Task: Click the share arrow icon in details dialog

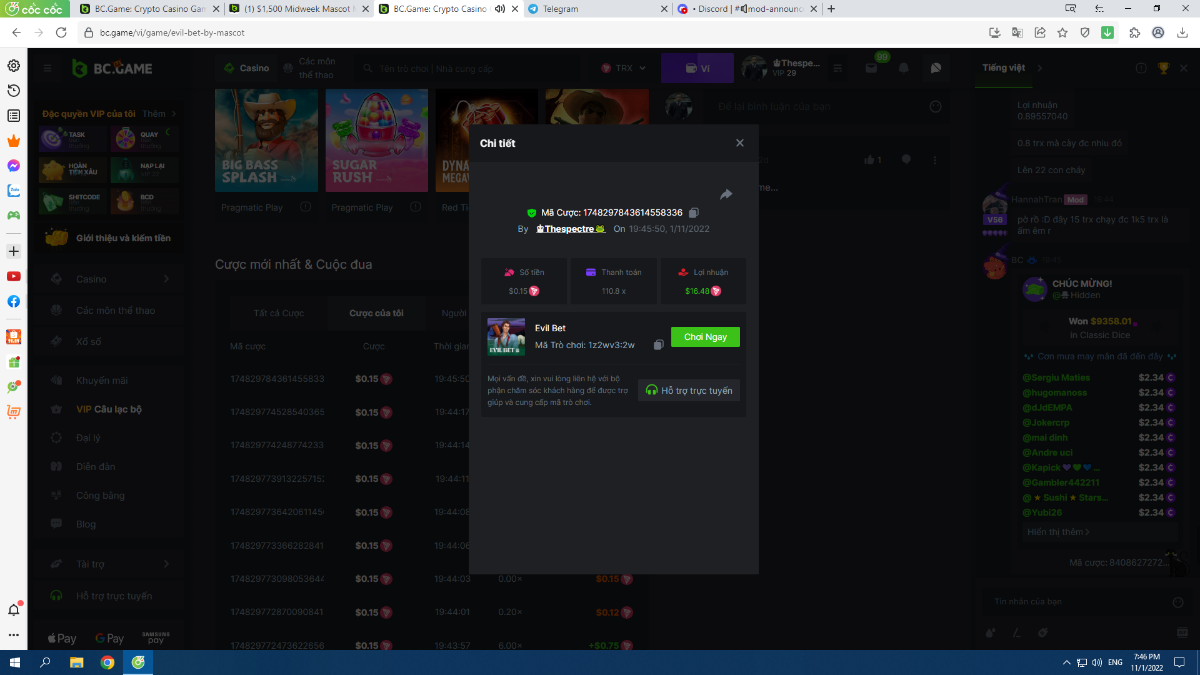Action: click(726, 194)
